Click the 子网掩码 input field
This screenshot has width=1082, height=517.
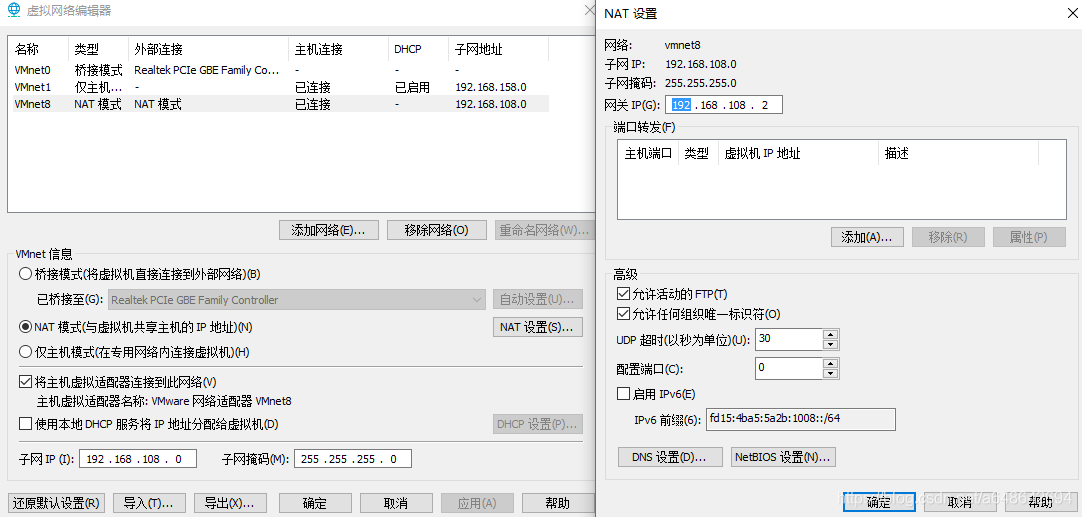[353, 459]
